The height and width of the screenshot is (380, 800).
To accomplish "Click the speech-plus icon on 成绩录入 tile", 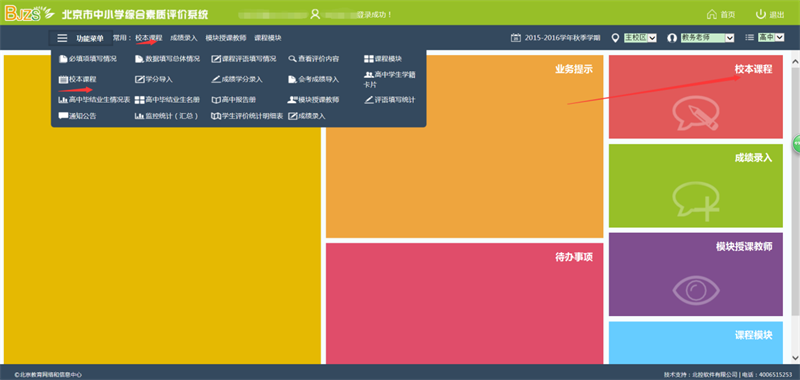I will 696,202.
